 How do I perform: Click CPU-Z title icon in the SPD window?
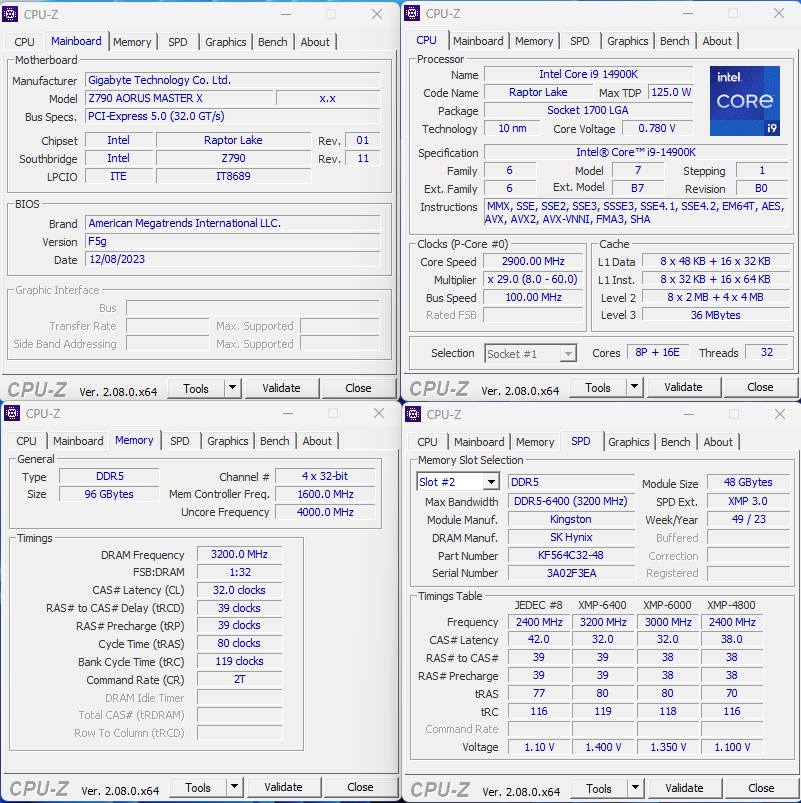[413, 414]
